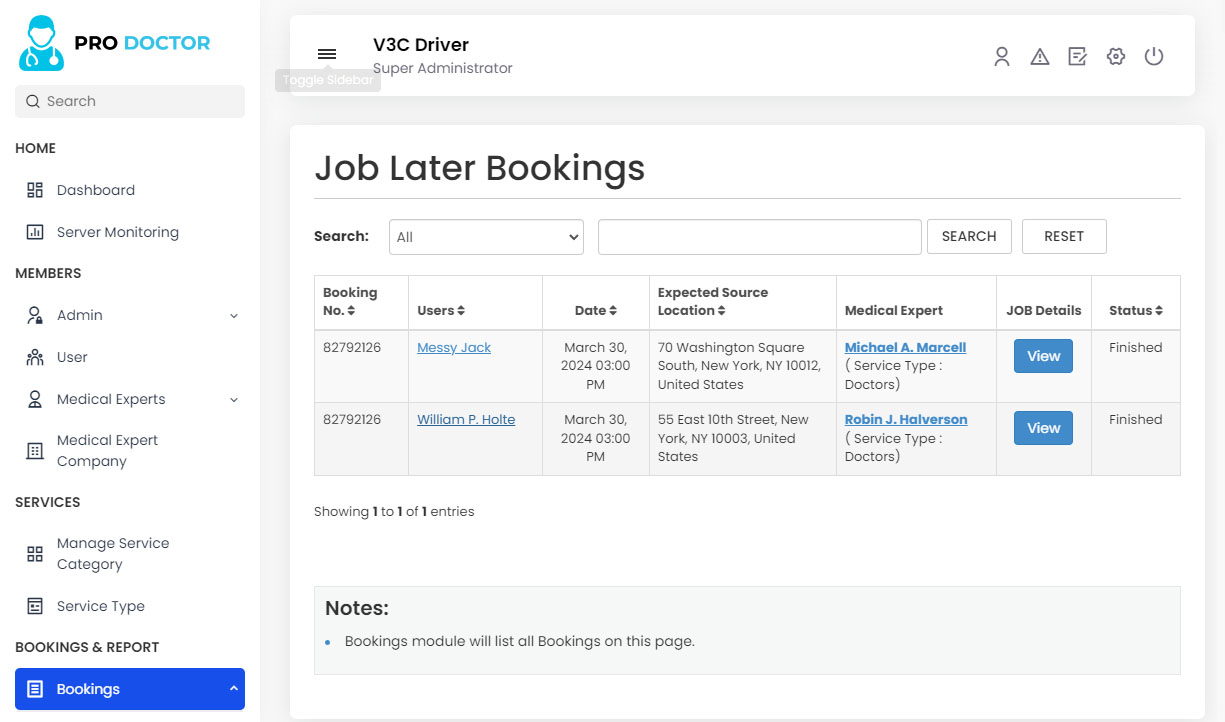Click the warning alerts icon in the header

pos(1040,57)
